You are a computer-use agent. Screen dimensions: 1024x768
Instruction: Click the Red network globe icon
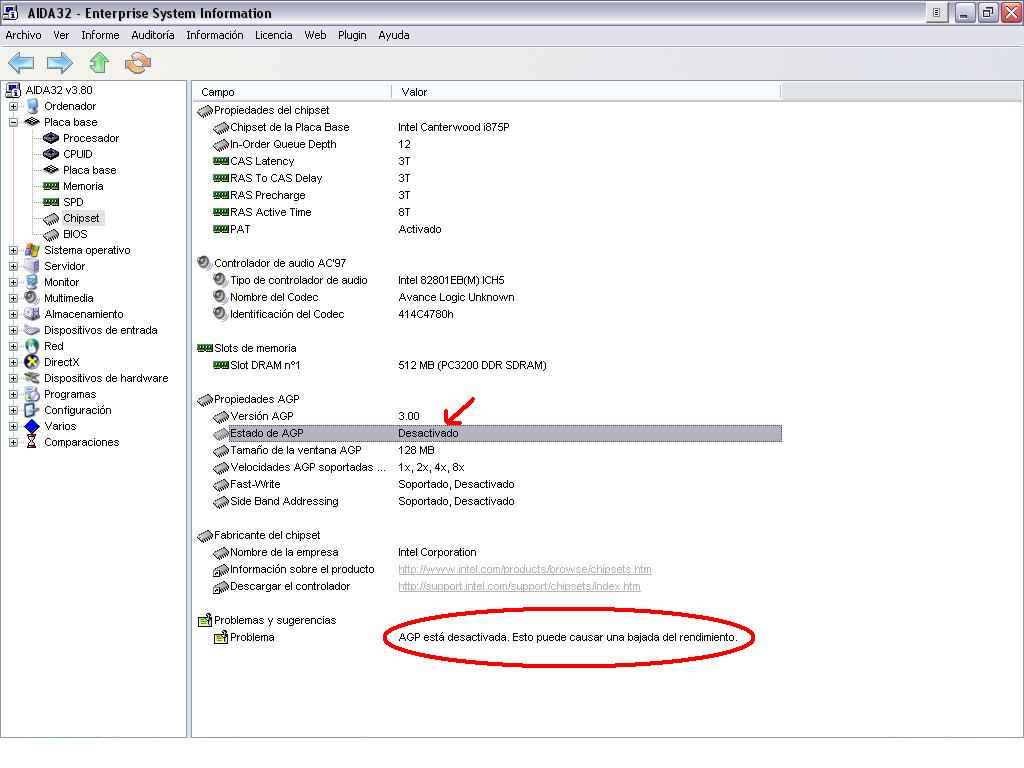[x=32, y=346]
